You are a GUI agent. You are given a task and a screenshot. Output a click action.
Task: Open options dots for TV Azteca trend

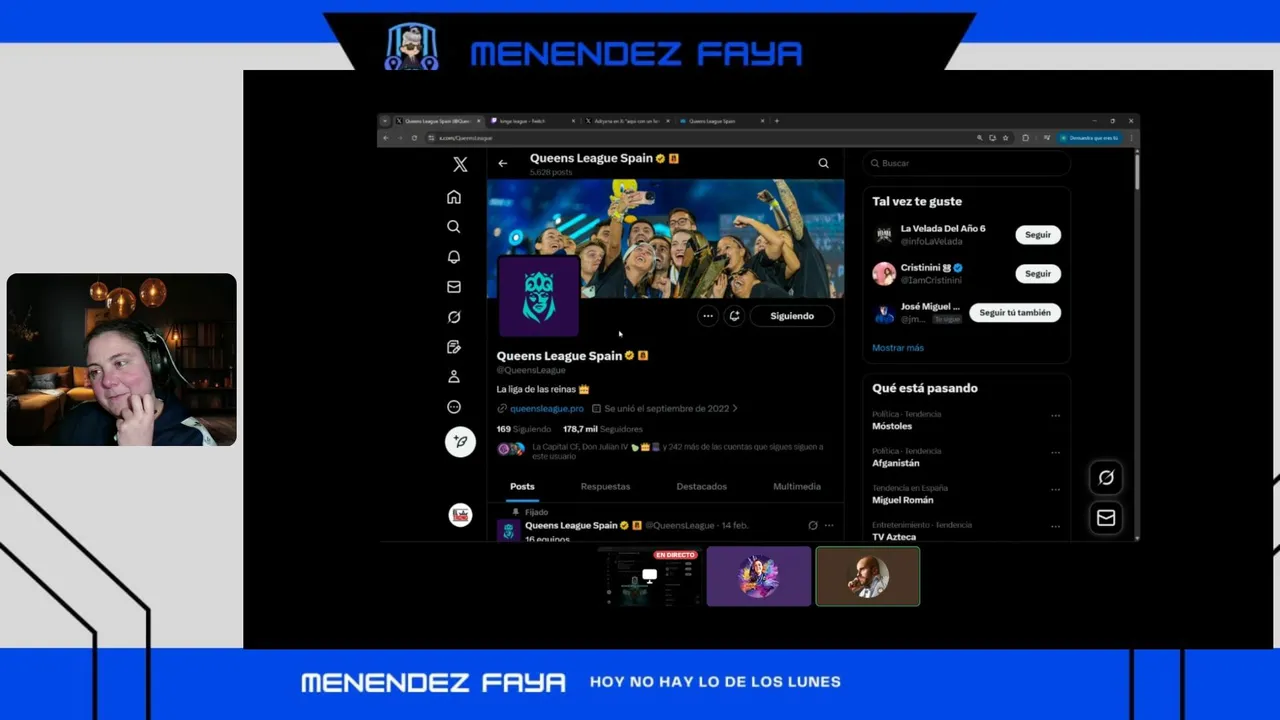click(x=1055, y=527)
